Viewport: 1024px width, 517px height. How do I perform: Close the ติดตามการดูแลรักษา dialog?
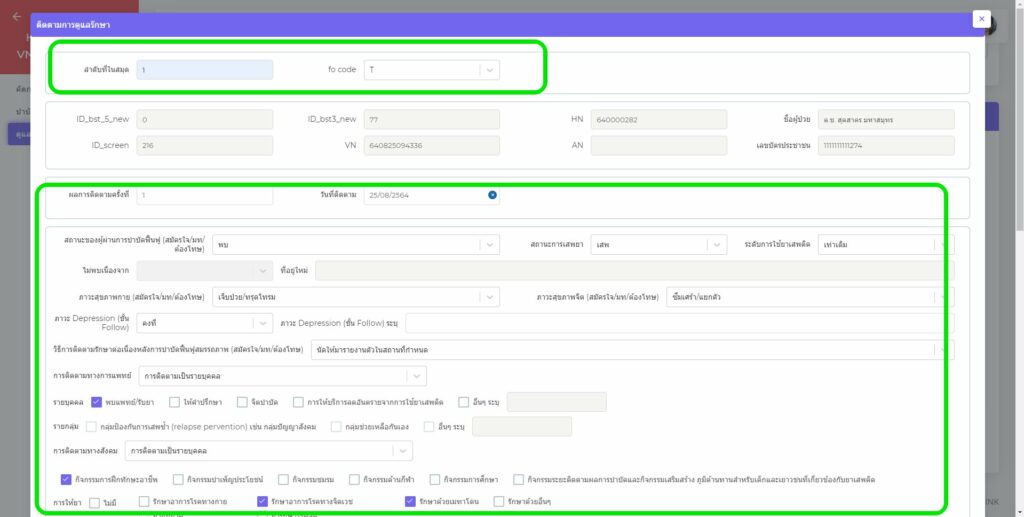pyautogui.click(x=981, y=19)
